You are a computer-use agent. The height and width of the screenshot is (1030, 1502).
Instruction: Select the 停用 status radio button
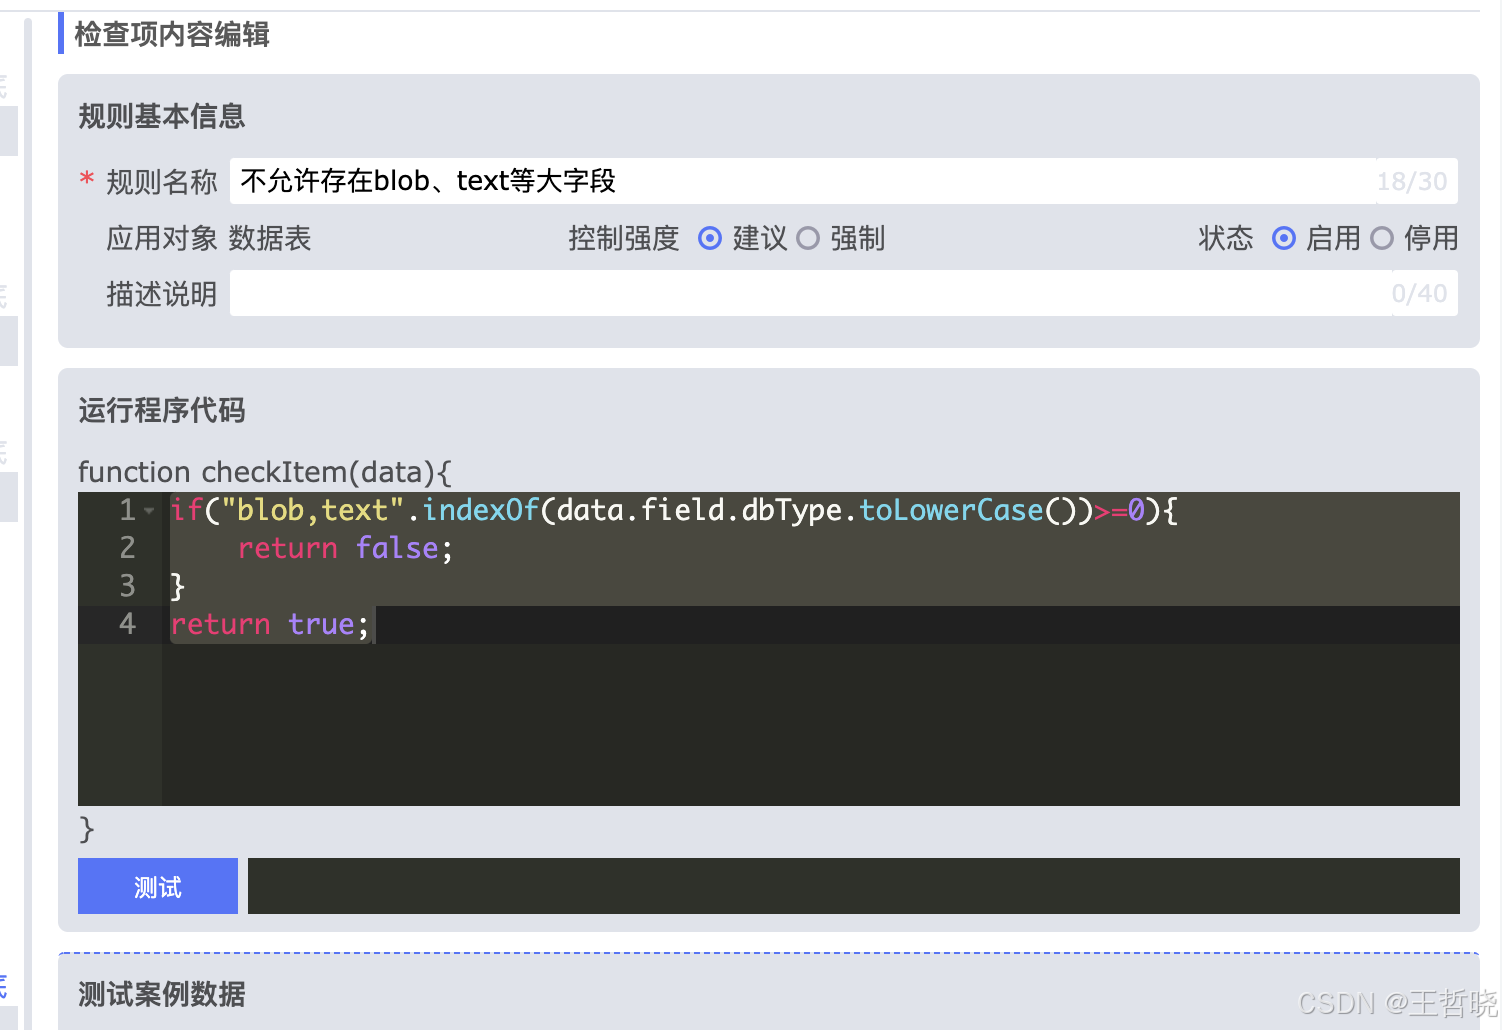pos(1382,238)
